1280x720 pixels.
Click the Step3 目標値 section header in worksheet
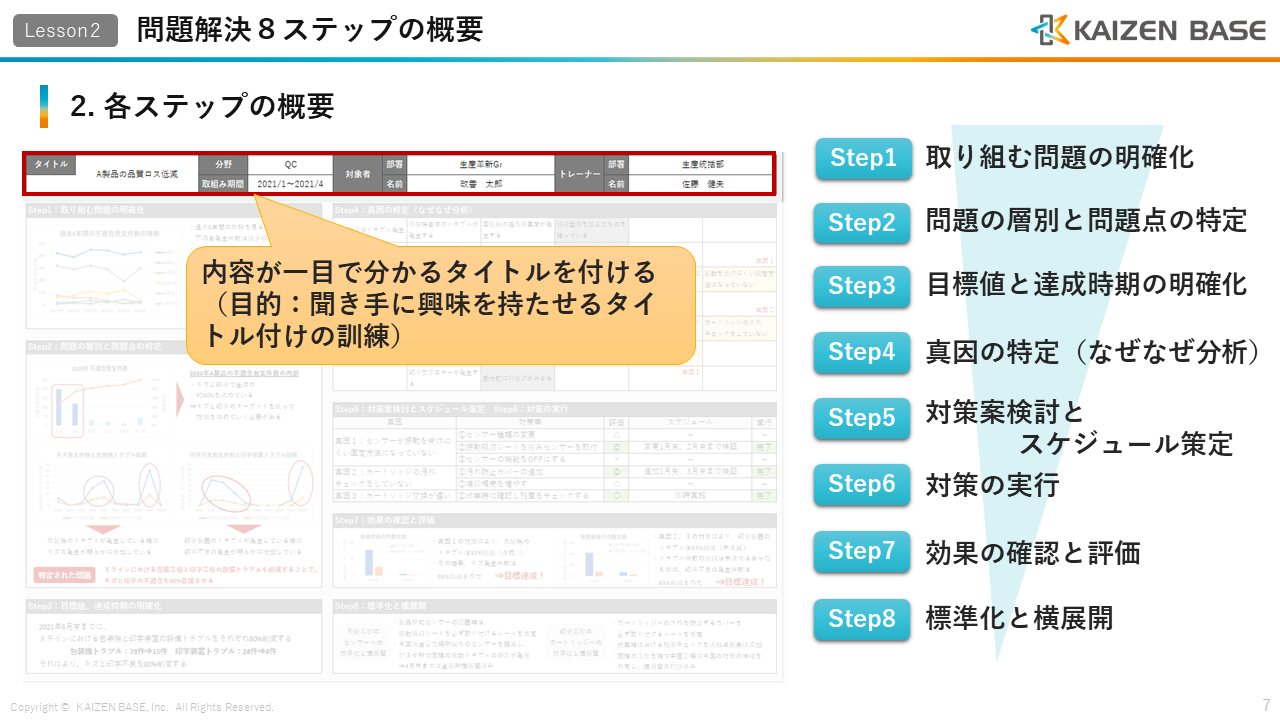[x=174, y=607]
